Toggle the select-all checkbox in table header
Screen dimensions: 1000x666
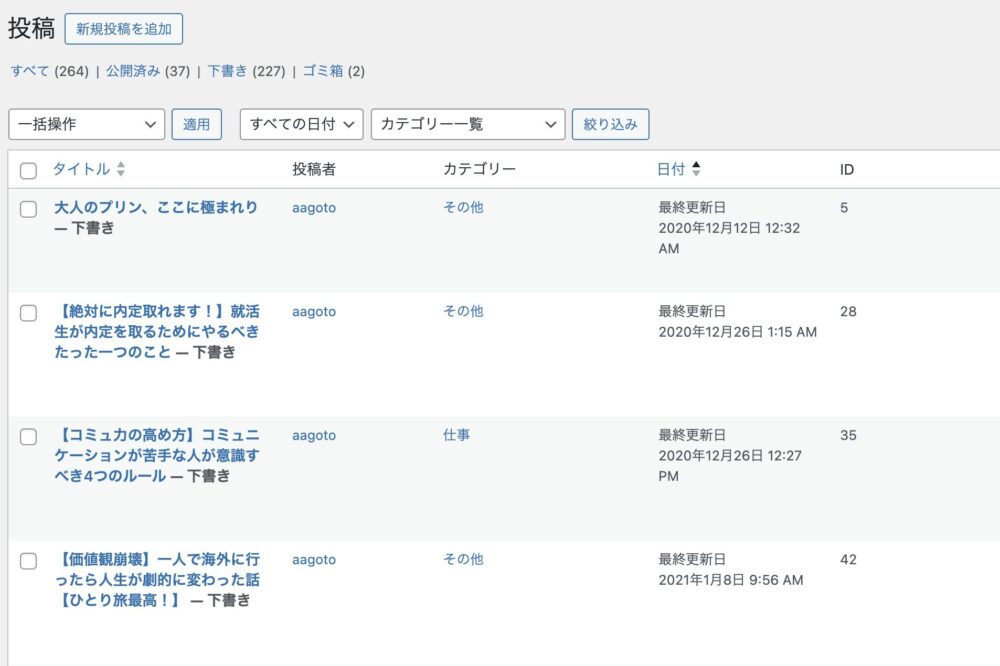pyautogui.click(x=28, y=171)
